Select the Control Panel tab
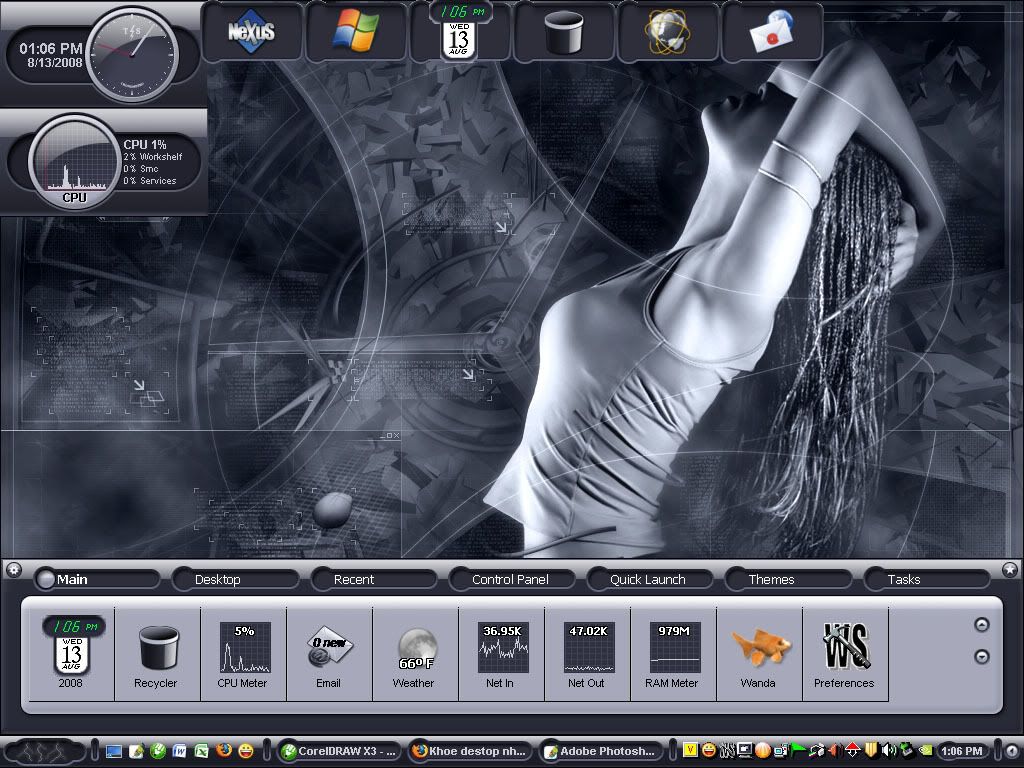The image size is (1024, 768). (510, 579)
